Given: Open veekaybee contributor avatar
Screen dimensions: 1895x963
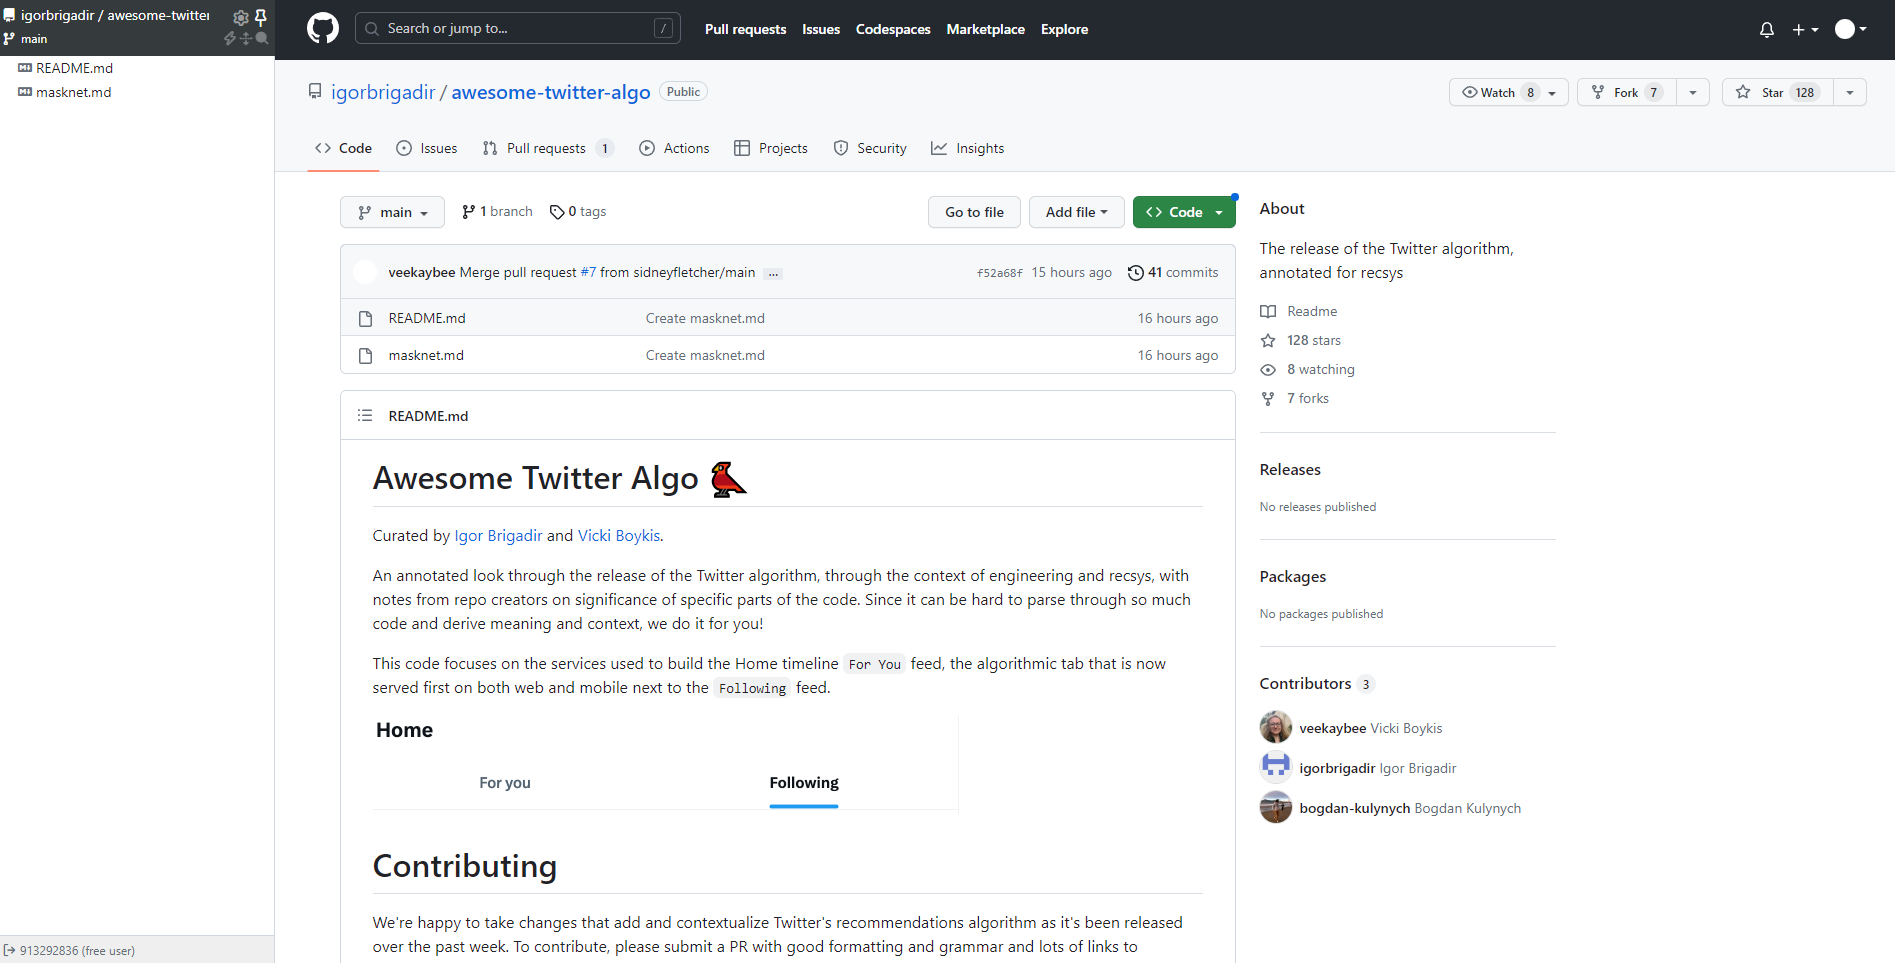Looking at the screenshot, I should [1276, 727].
